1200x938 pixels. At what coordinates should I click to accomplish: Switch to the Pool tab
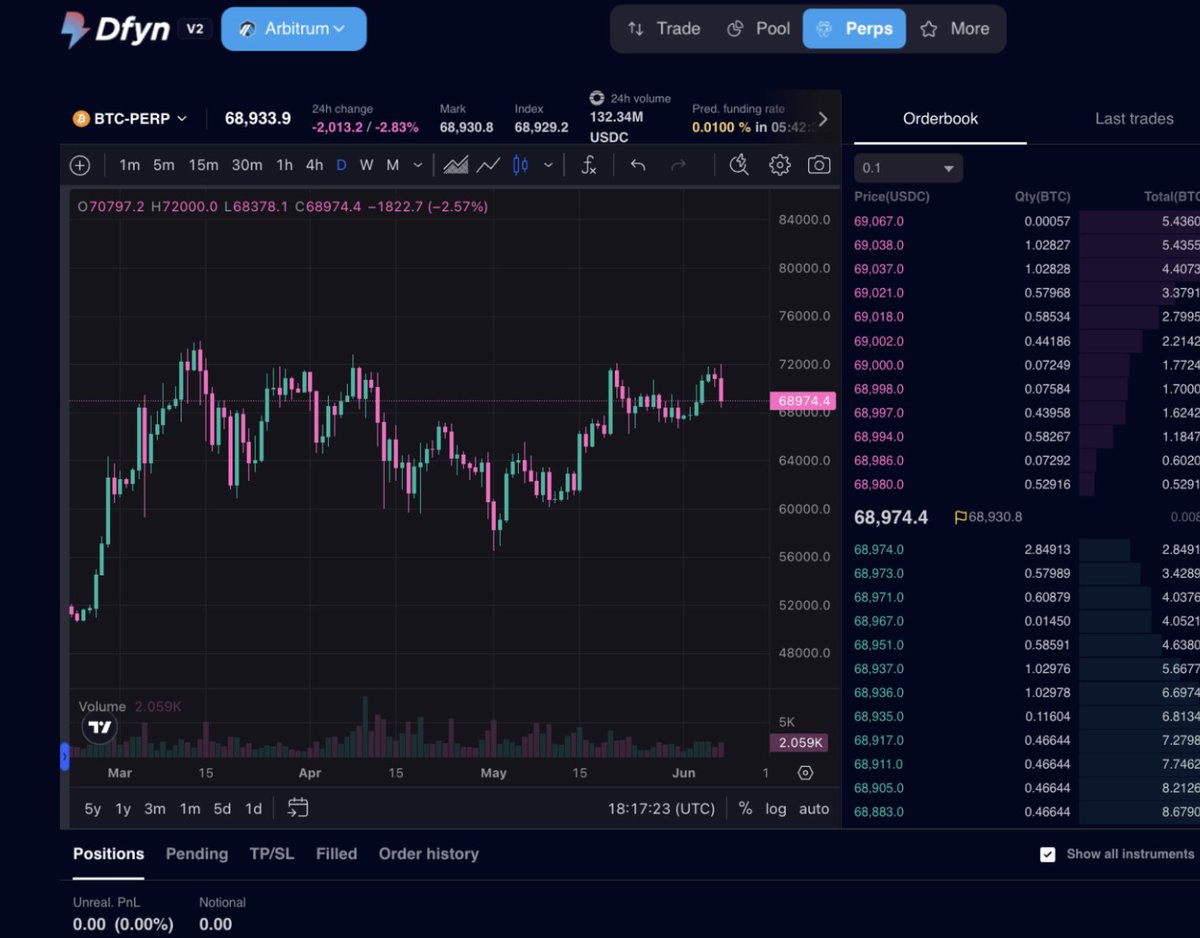pos(758,29)
